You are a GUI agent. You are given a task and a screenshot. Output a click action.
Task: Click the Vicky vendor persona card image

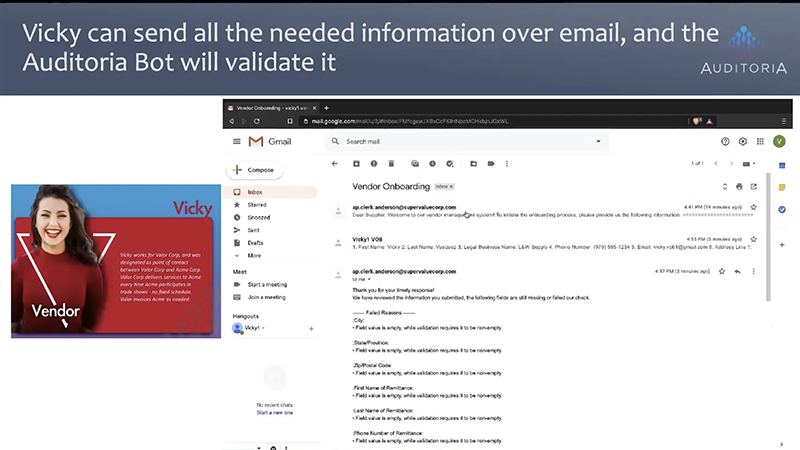point(116,261)
